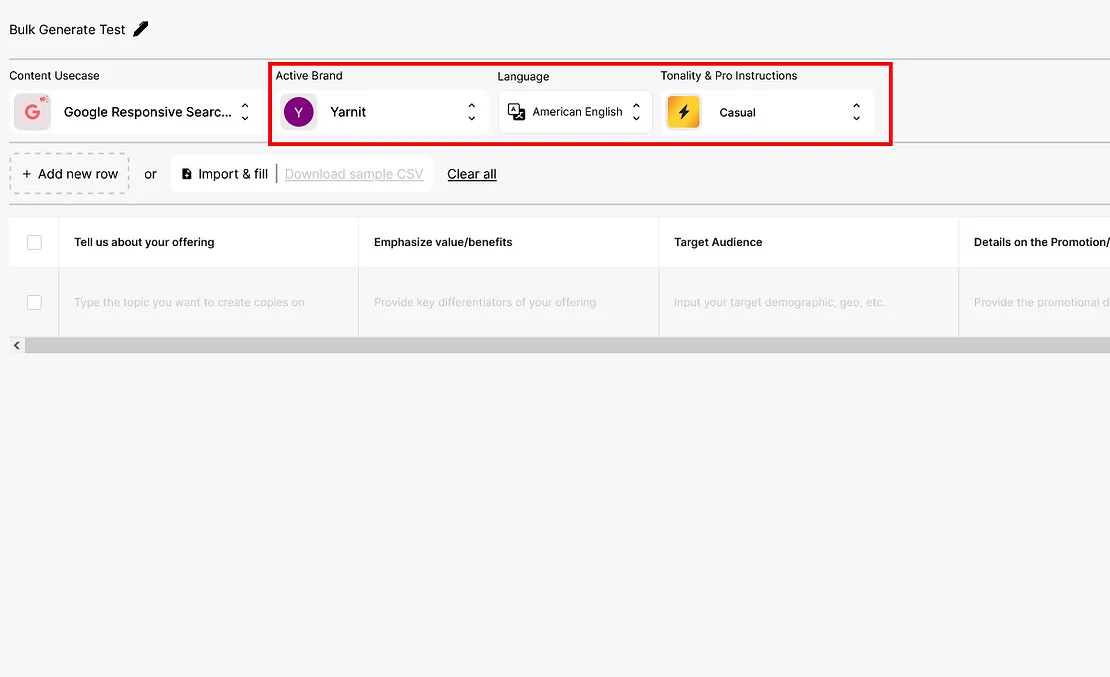Click the purple Yarnit brand avatar

point(299,112)
